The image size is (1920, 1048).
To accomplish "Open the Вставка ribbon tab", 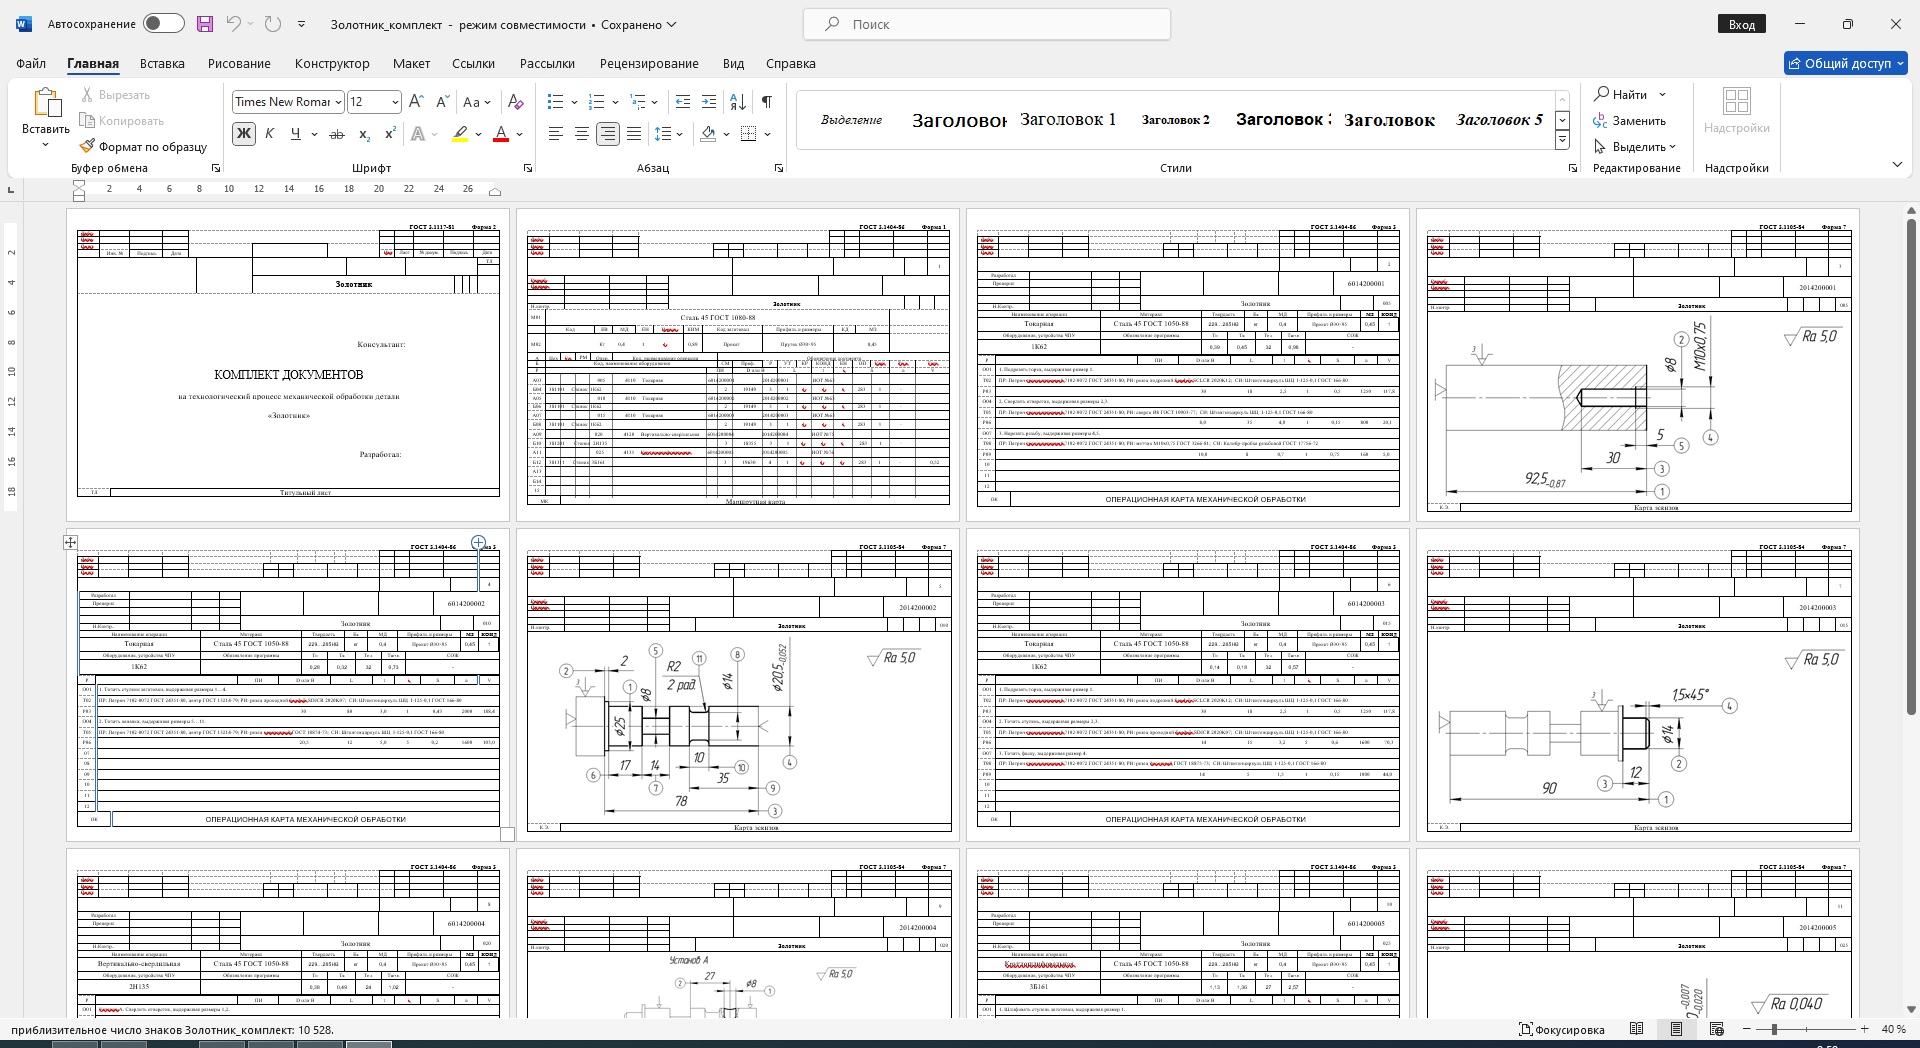I will [x=162, y=63].
